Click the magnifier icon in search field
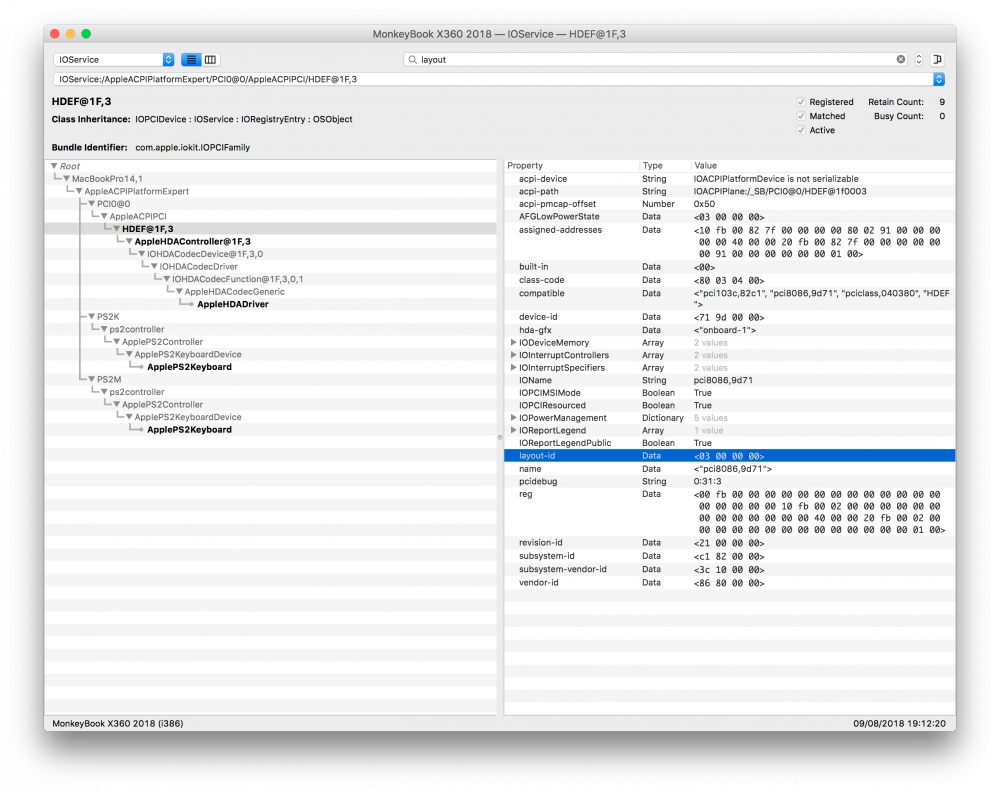 pos(413,59)
